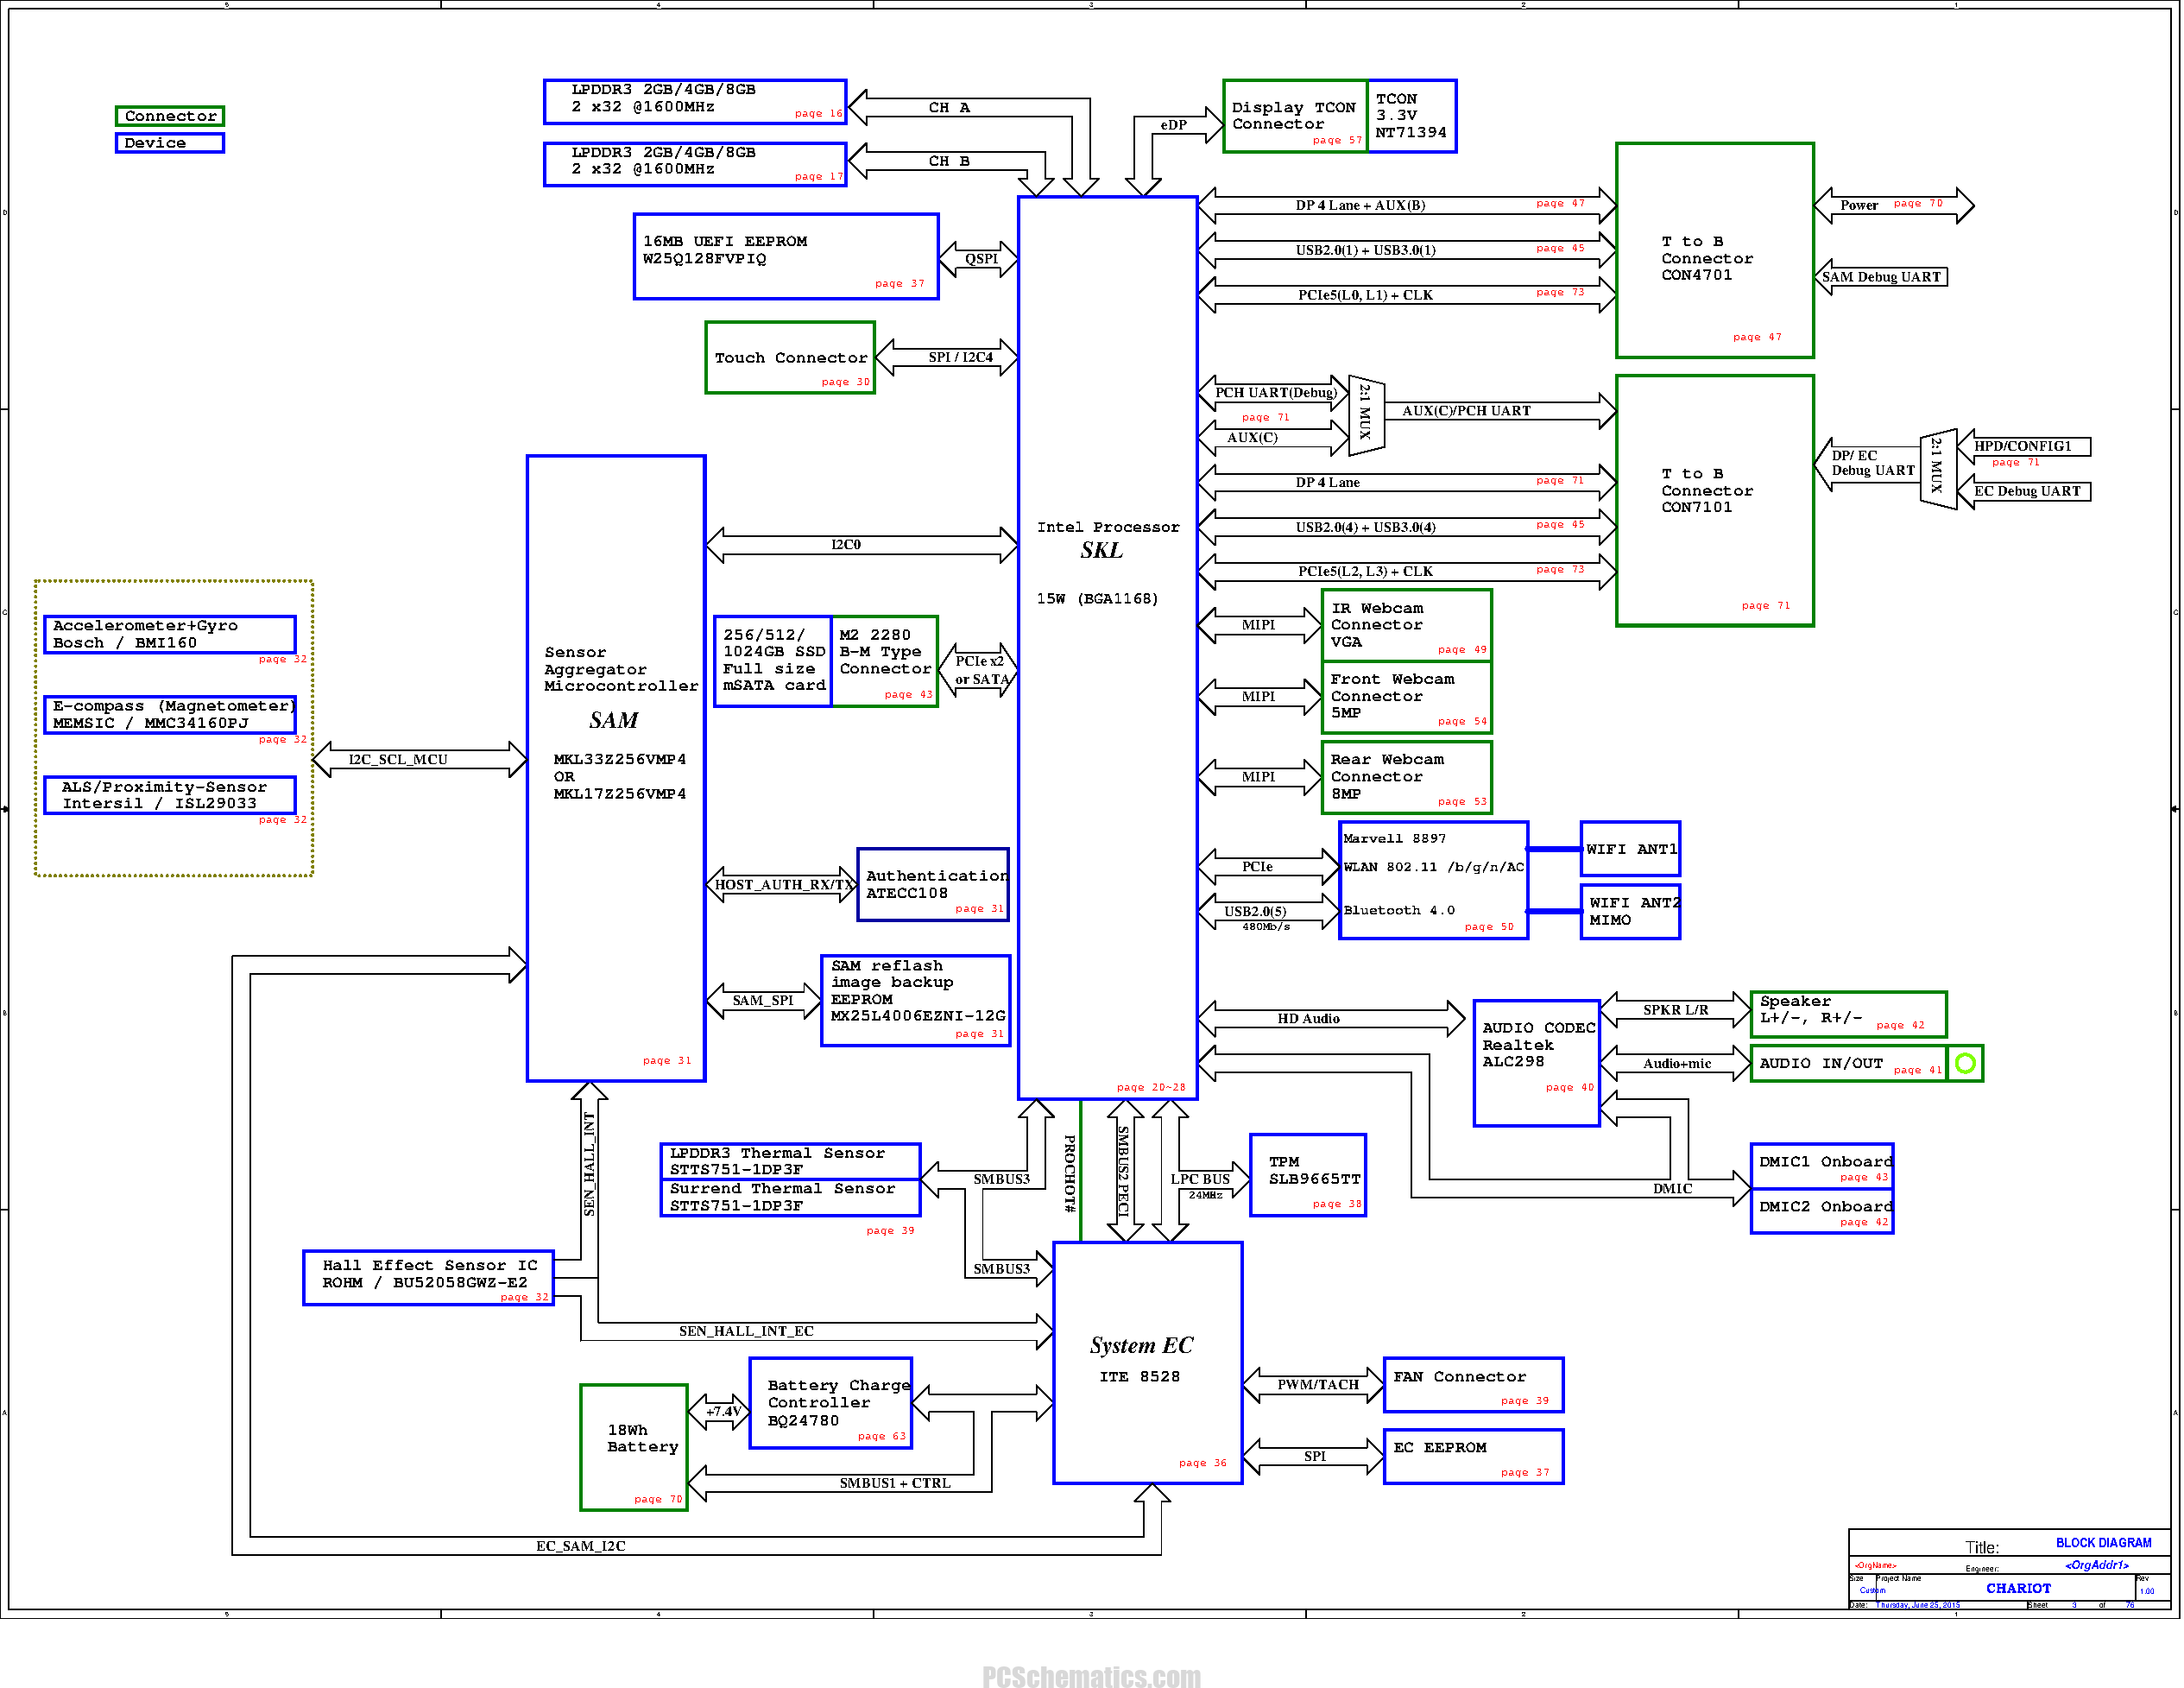Click the Hall Effect Sensor IC block
This screenshot has height=1688, width=2184.
[428, 1277]
